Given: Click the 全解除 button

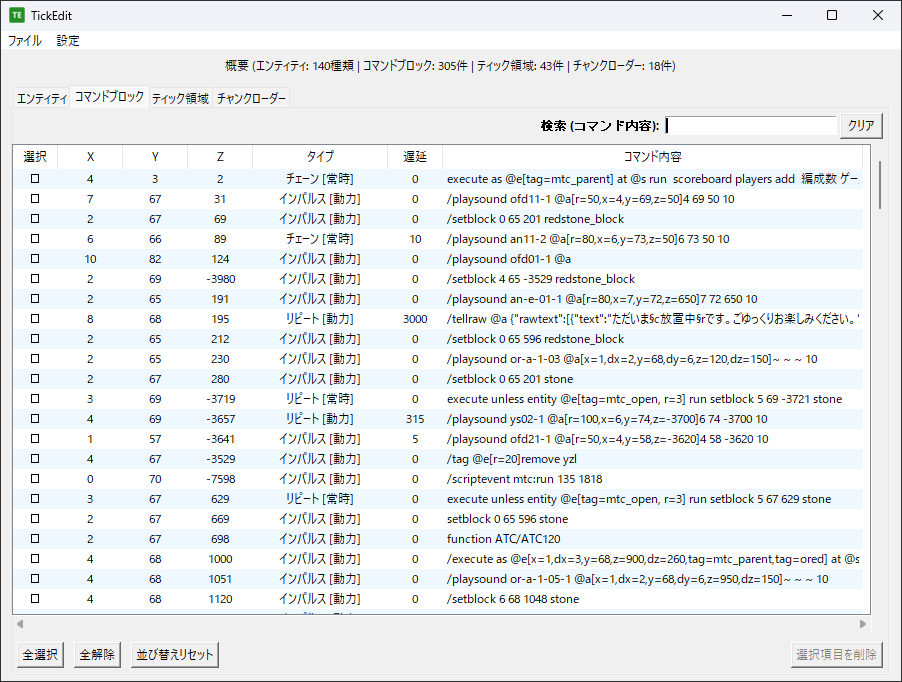Looking at the screenshot, I should click(97, 654).
